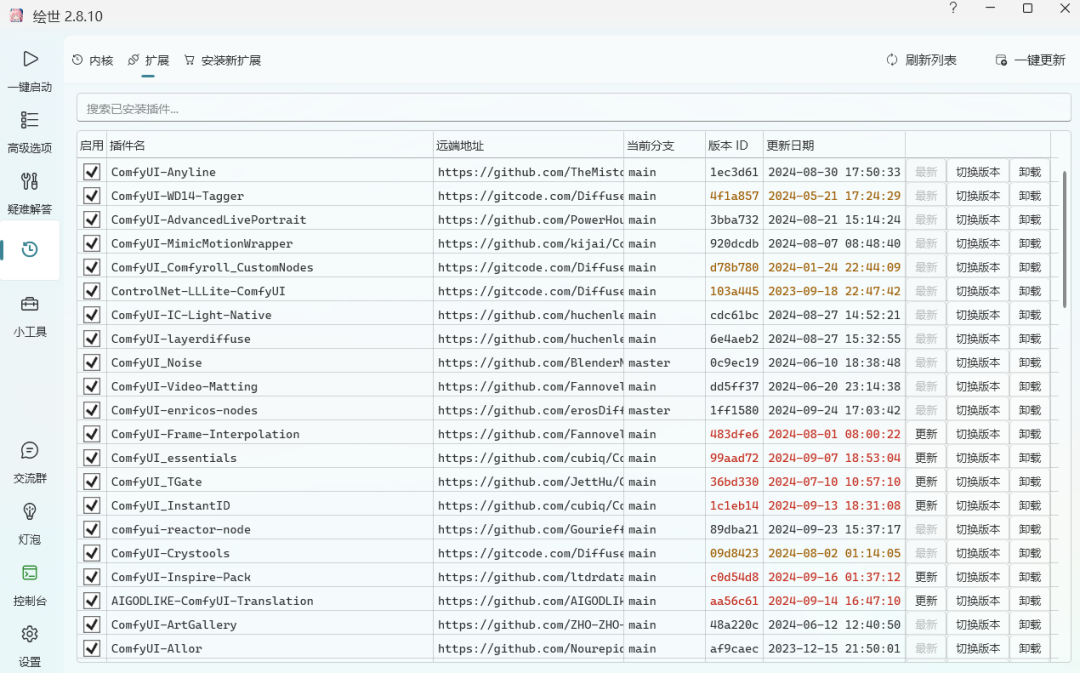Toggle ComfyUI-MimicMotionWrapper checkbox
Image resolution: width=1080 pixels, height=673 pixels.
92,243
